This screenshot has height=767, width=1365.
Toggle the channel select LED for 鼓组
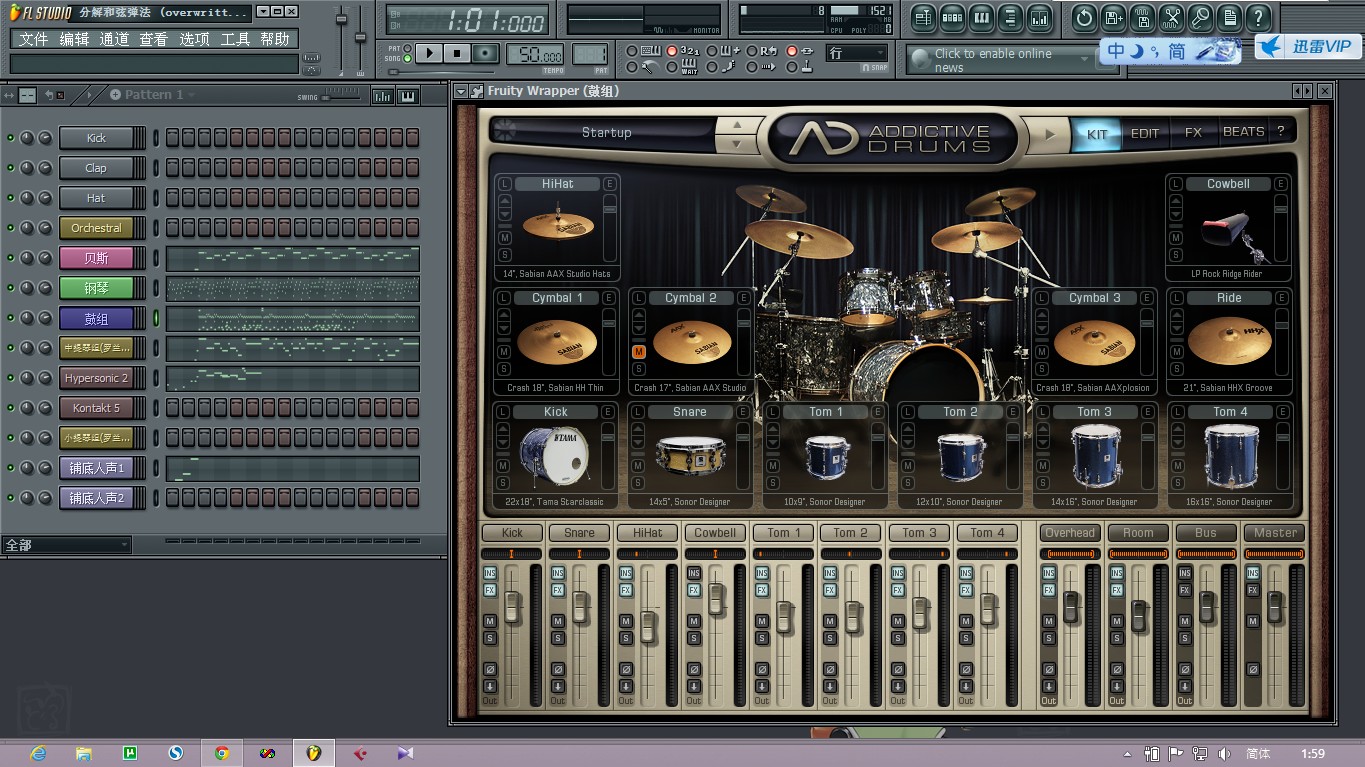155,318
